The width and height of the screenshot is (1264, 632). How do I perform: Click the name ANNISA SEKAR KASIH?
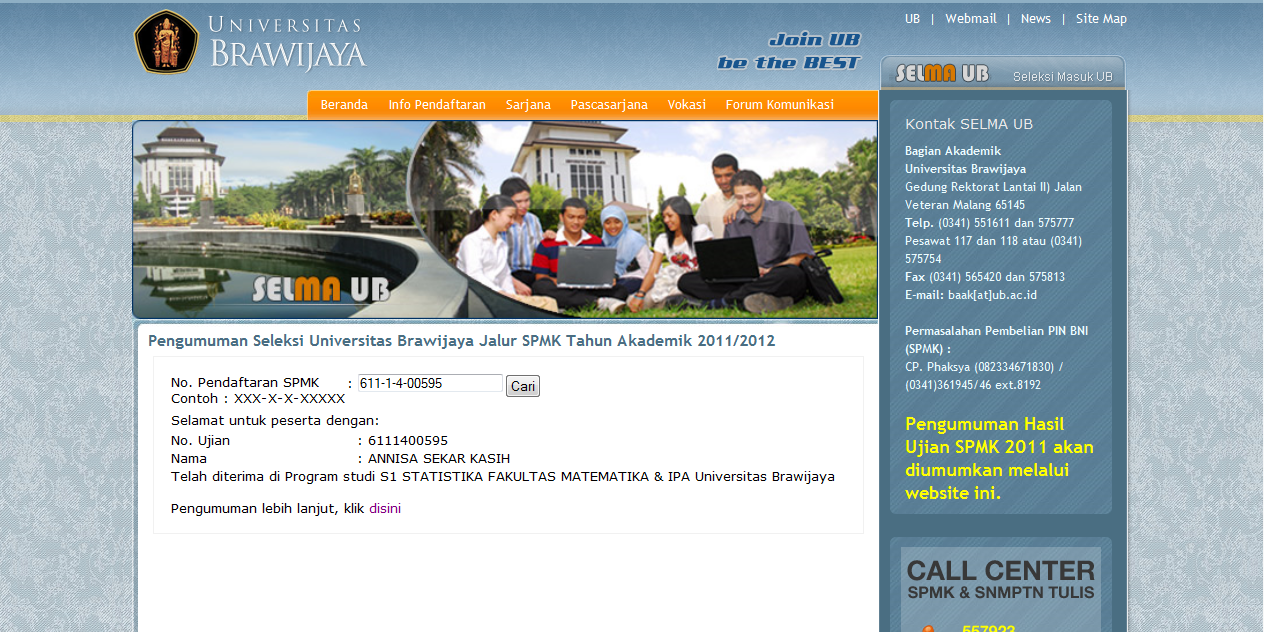click(439, 459)
